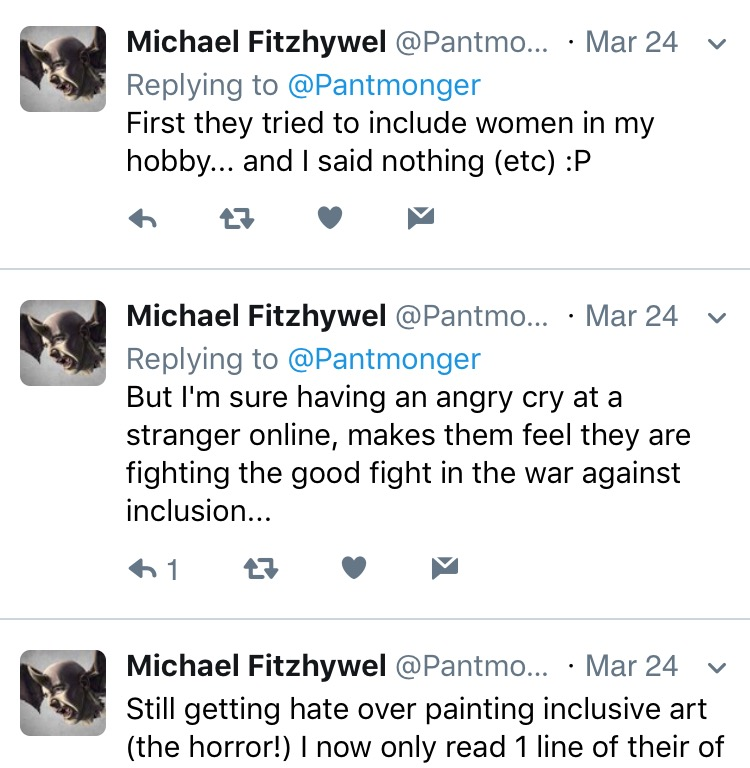Viewport: 750px width, 768px height.
Task: Retweet the 'women in my hobby' tweet
Action: pyautogui.click(x=236, y=219)
